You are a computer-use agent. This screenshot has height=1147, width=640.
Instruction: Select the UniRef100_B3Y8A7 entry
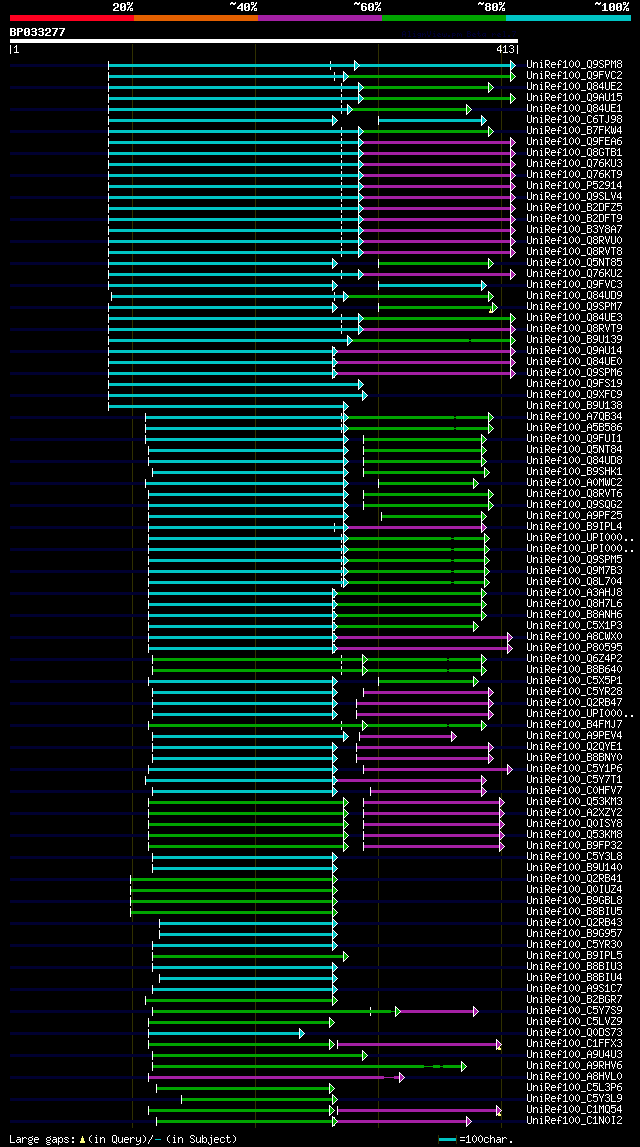574,229
